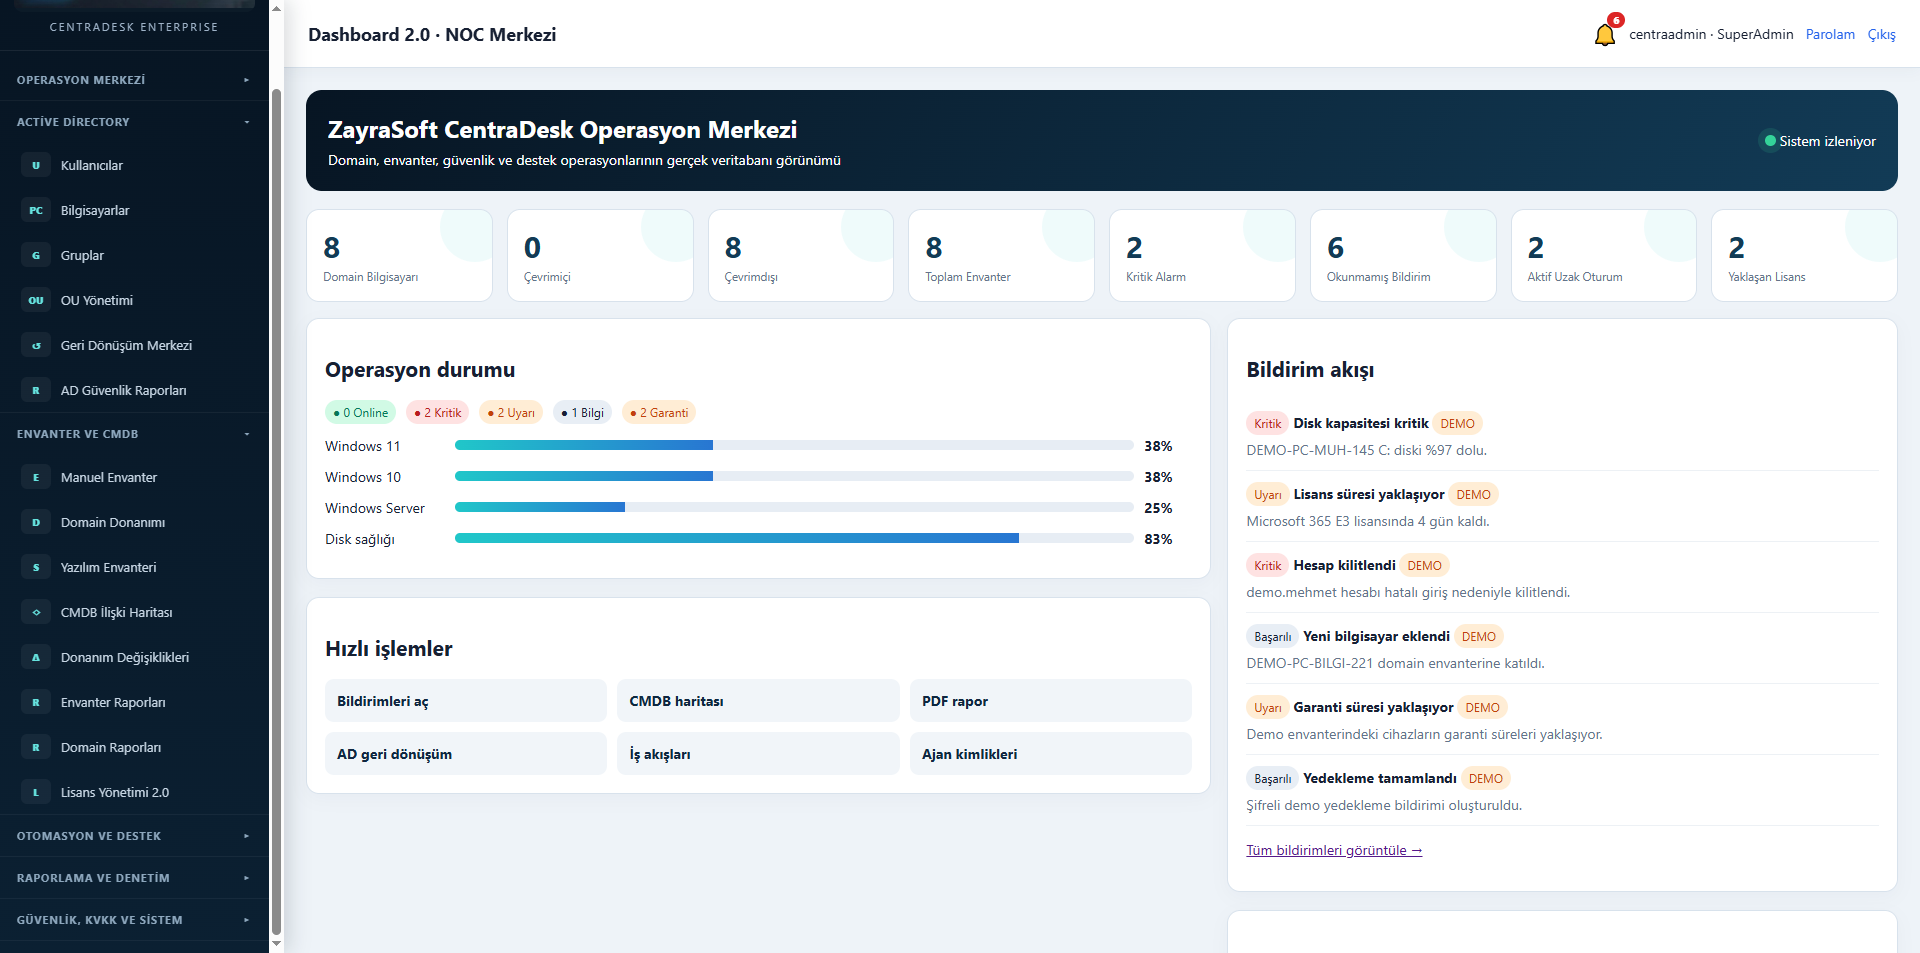The width and height of the screenshot is (1920, 953).
Task: Click the Disk sağlığı progress bar
Action: (794, 538)
